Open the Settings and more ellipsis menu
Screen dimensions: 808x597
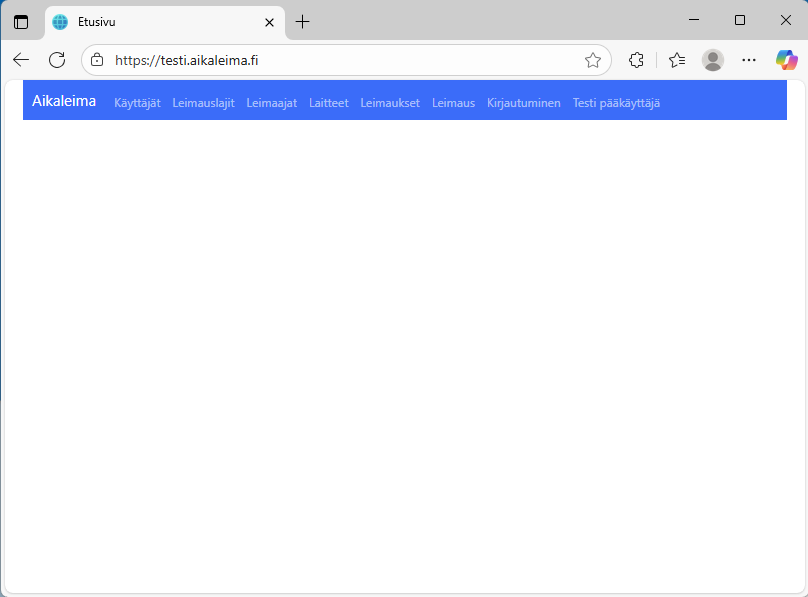(749, 60)
